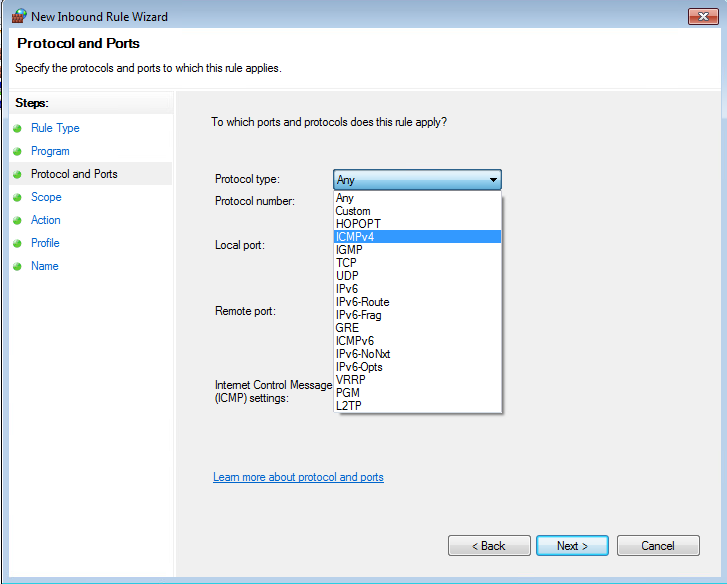Click the firewall wizard title bar icon
Screen dimensions: 727x584
pos(19,16)
